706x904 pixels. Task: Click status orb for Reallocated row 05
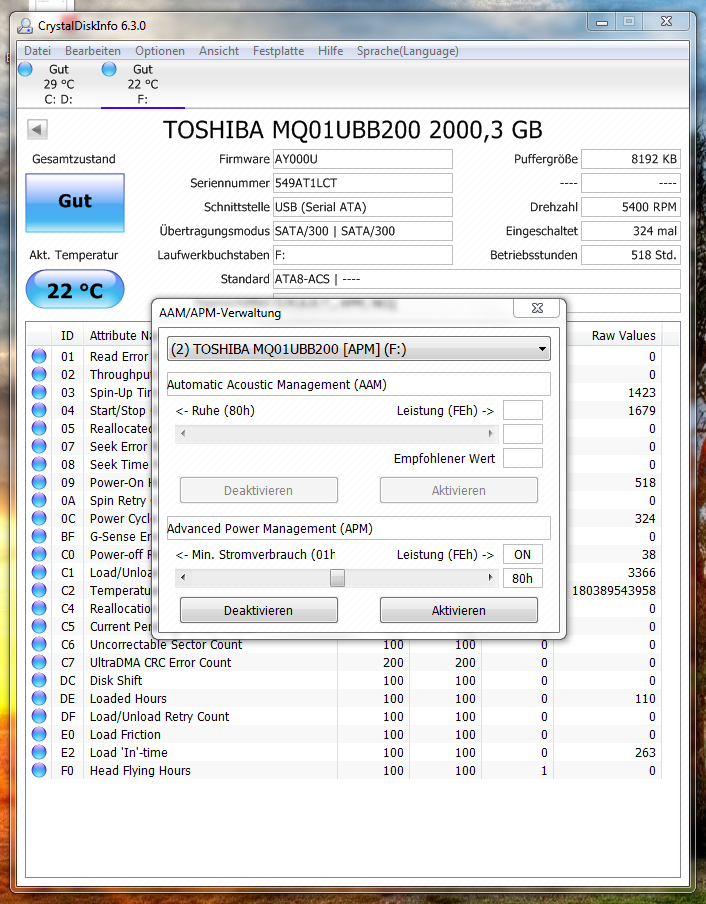coord(39,428)
